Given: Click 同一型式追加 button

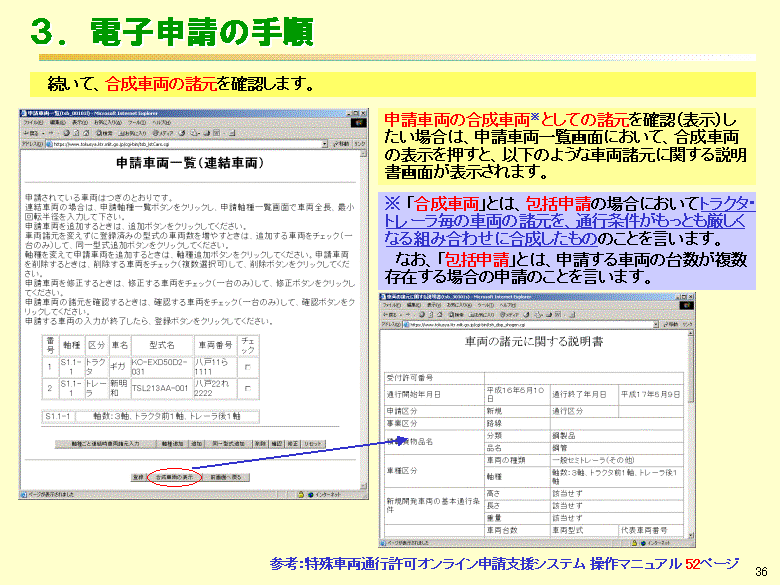Looking at the screenshot, I should tap(229, 444).
